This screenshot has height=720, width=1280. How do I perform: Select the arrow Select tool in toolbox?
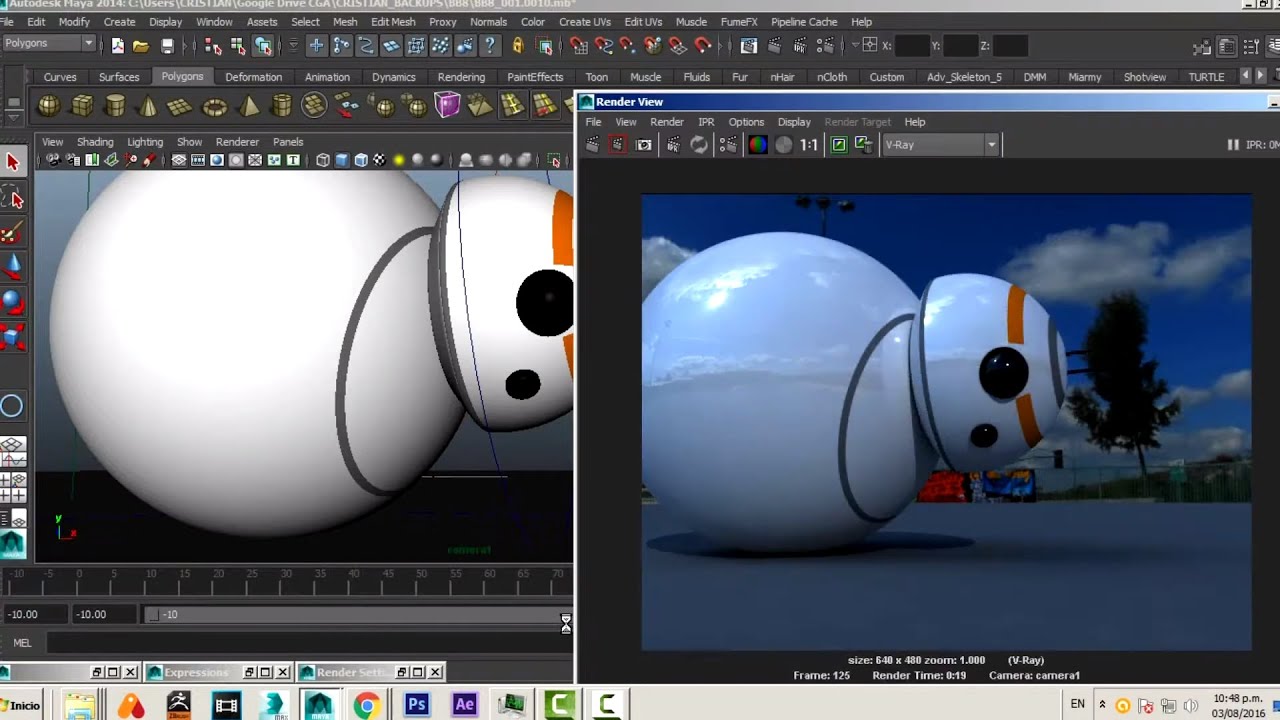click(x=12, y=162)
